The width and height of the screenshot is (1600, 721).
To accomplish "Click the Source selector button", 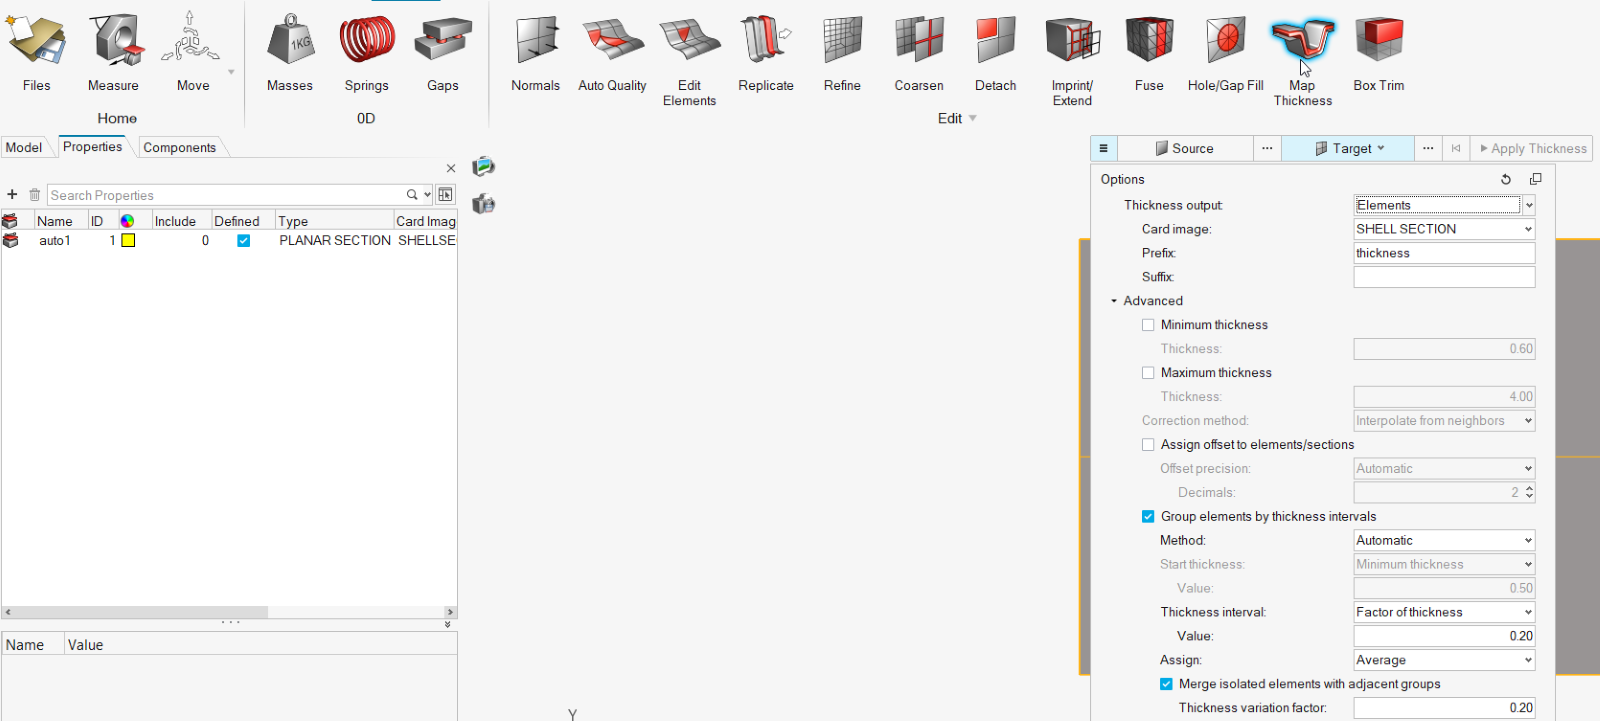I will pos(1185,148).
